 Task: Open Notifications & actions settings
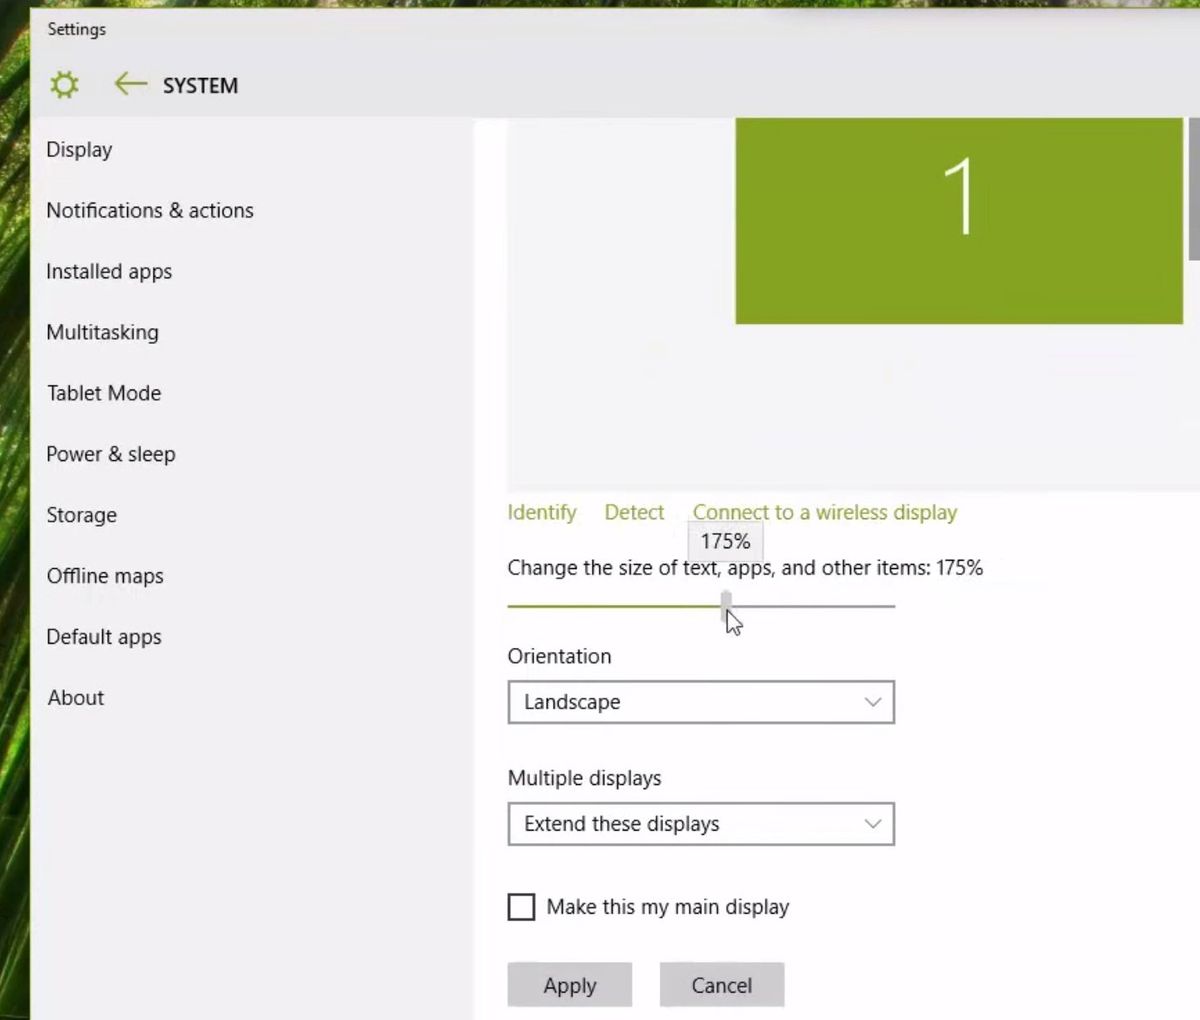point(150,210)
